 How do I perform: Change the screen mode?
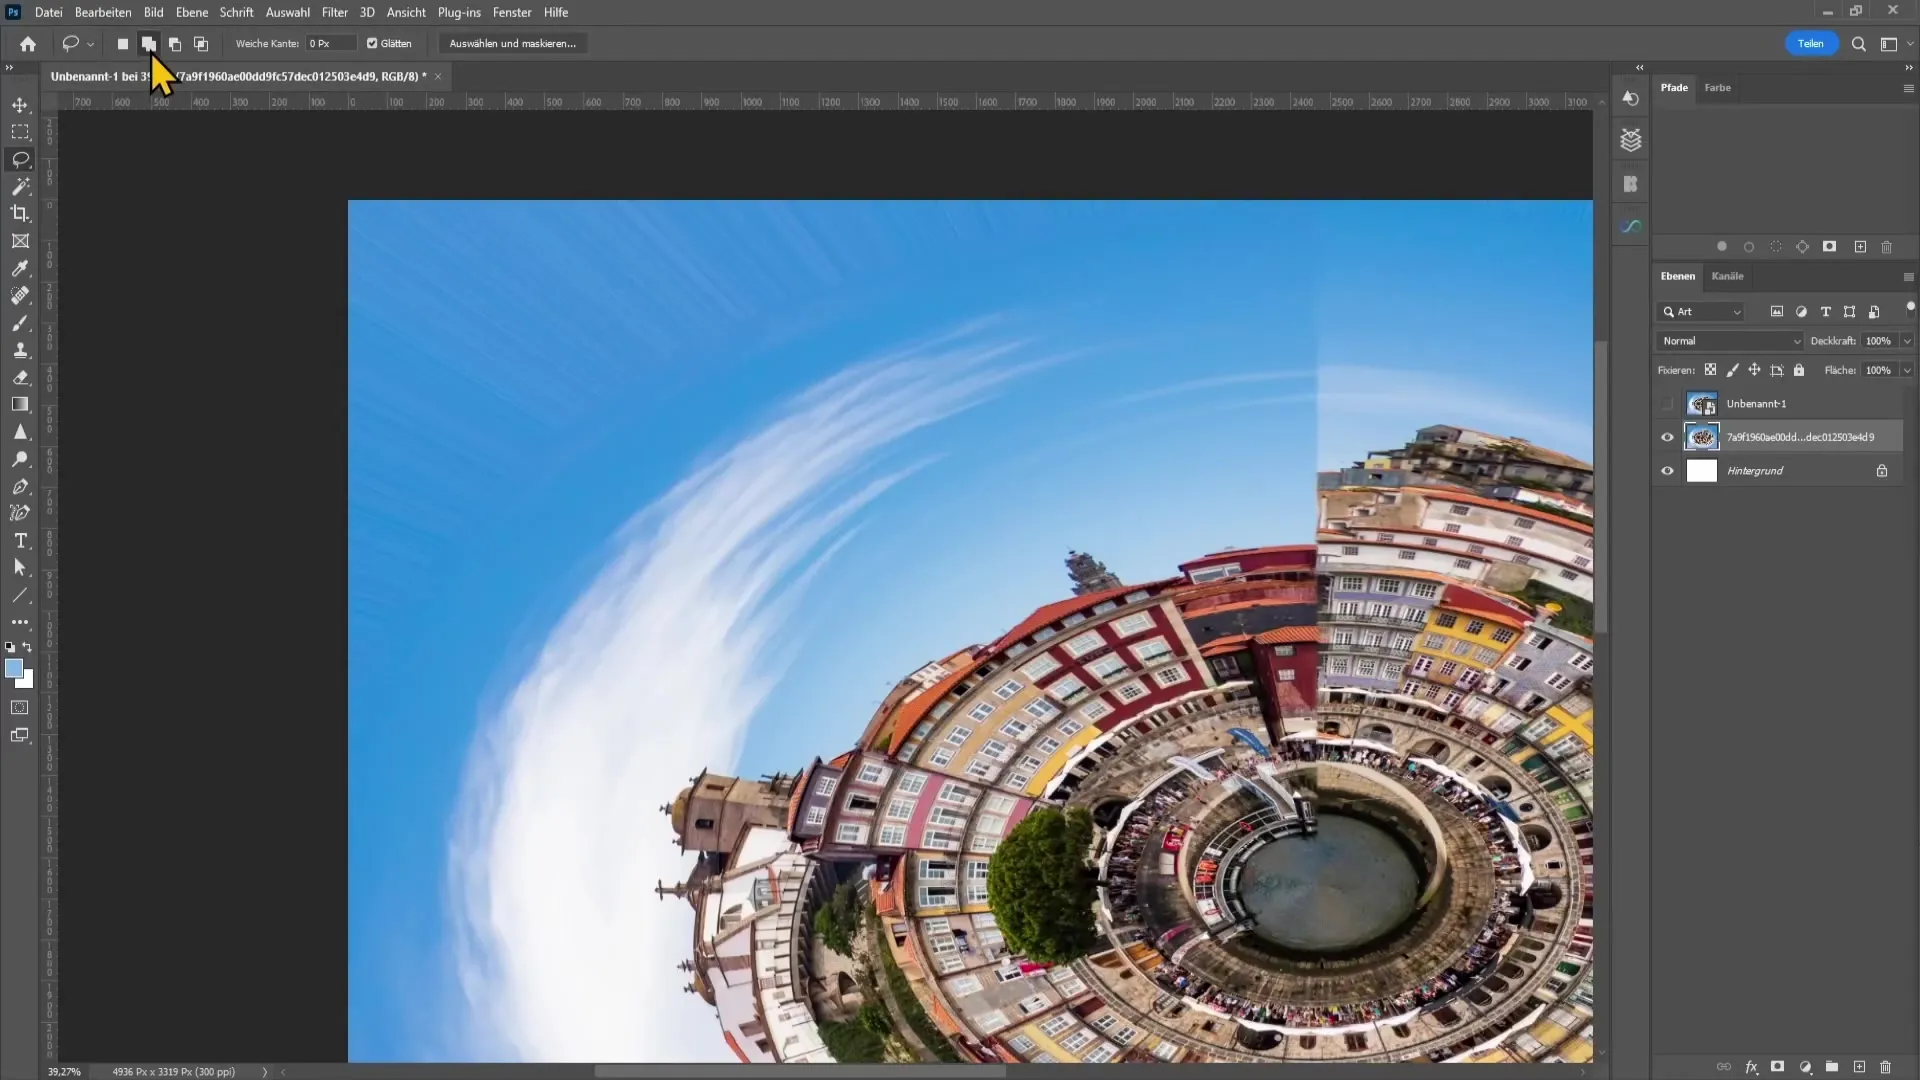pos(20,735)
